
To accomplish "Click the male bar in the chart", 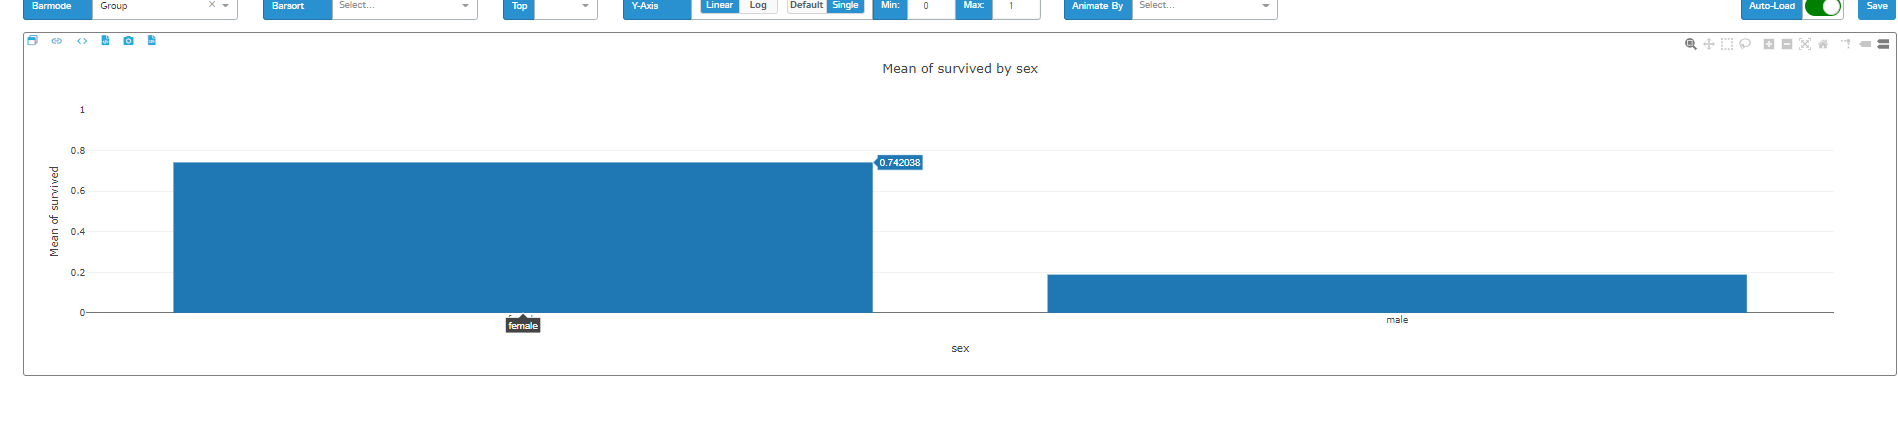I will [x=1397, y=293].
